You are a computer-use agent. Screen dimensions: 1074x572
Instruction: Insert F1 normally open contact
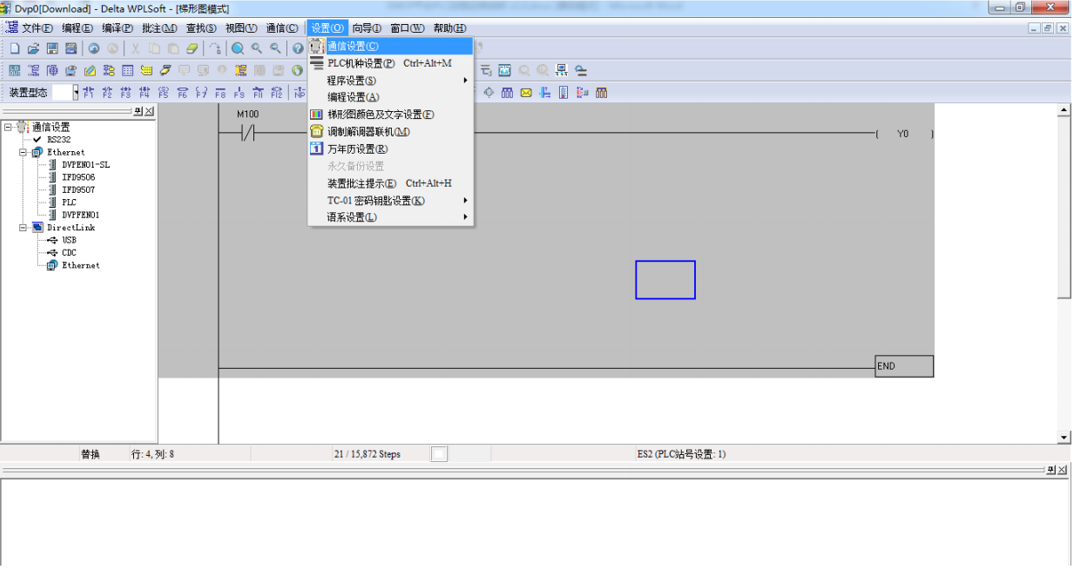pos(88,92)
